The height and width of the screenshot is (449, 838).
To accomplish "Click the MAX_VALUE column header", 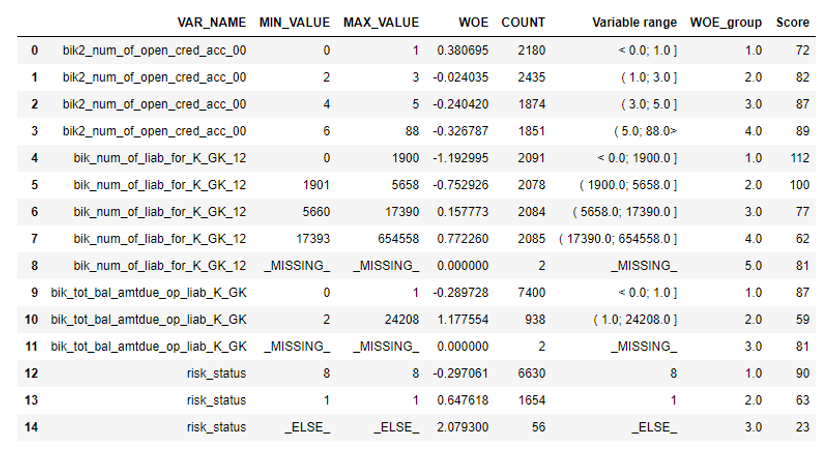I will 381,22.
